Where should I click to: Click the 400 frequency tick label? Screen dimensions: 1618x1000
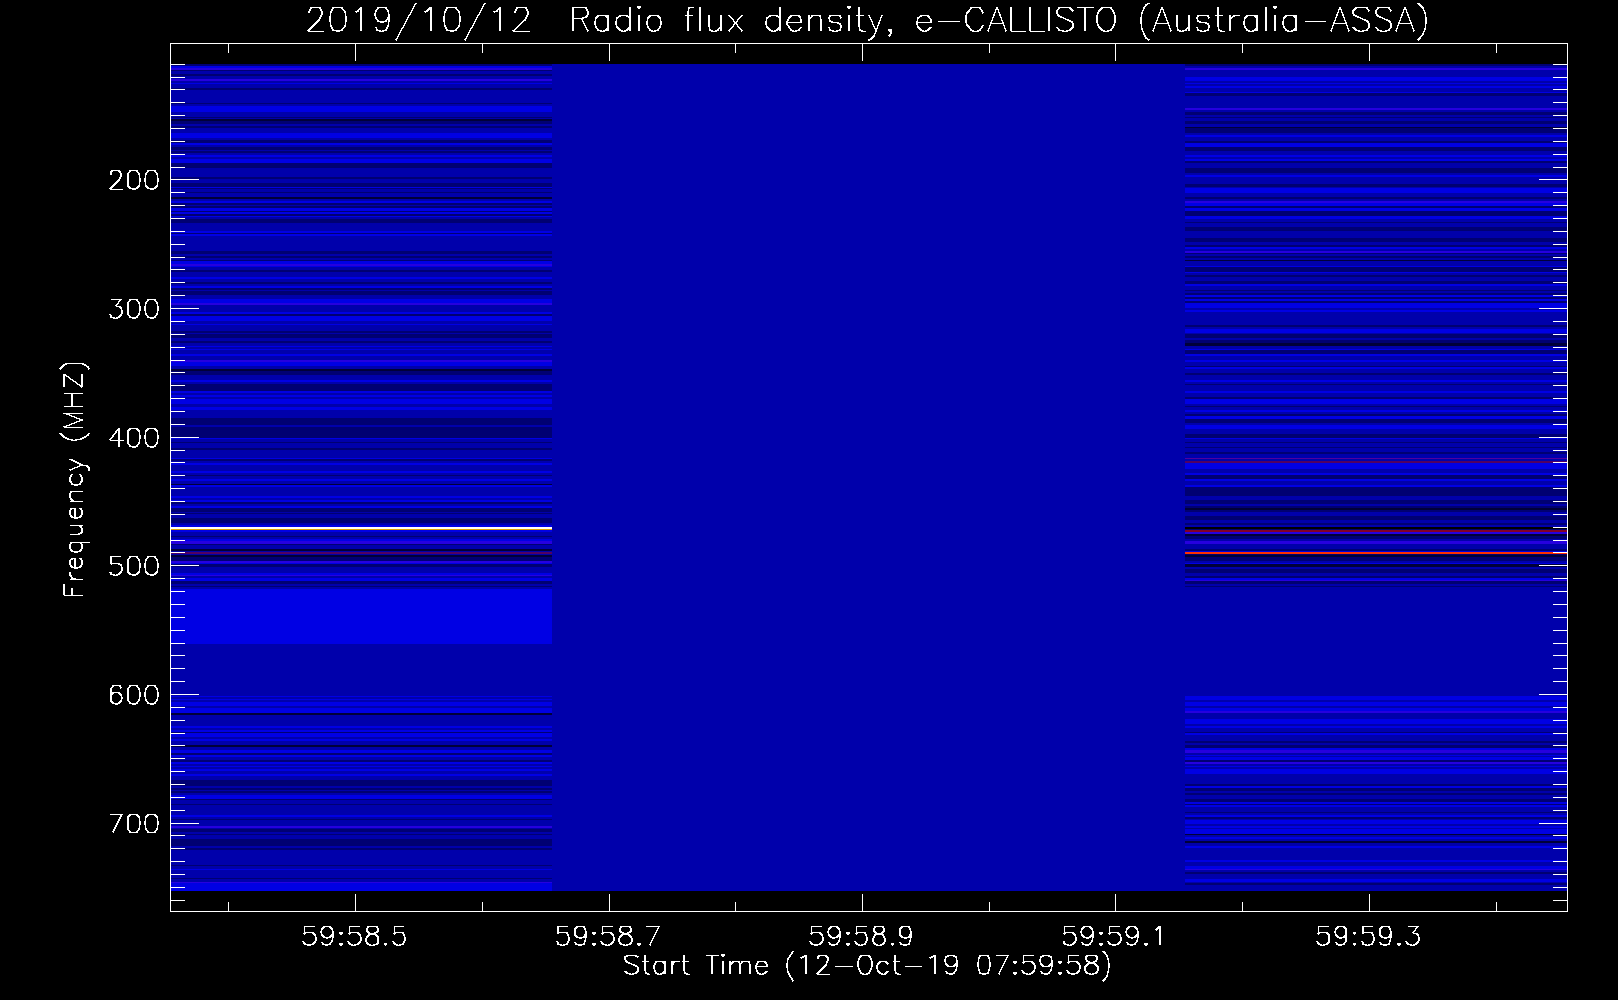(134, 437)
